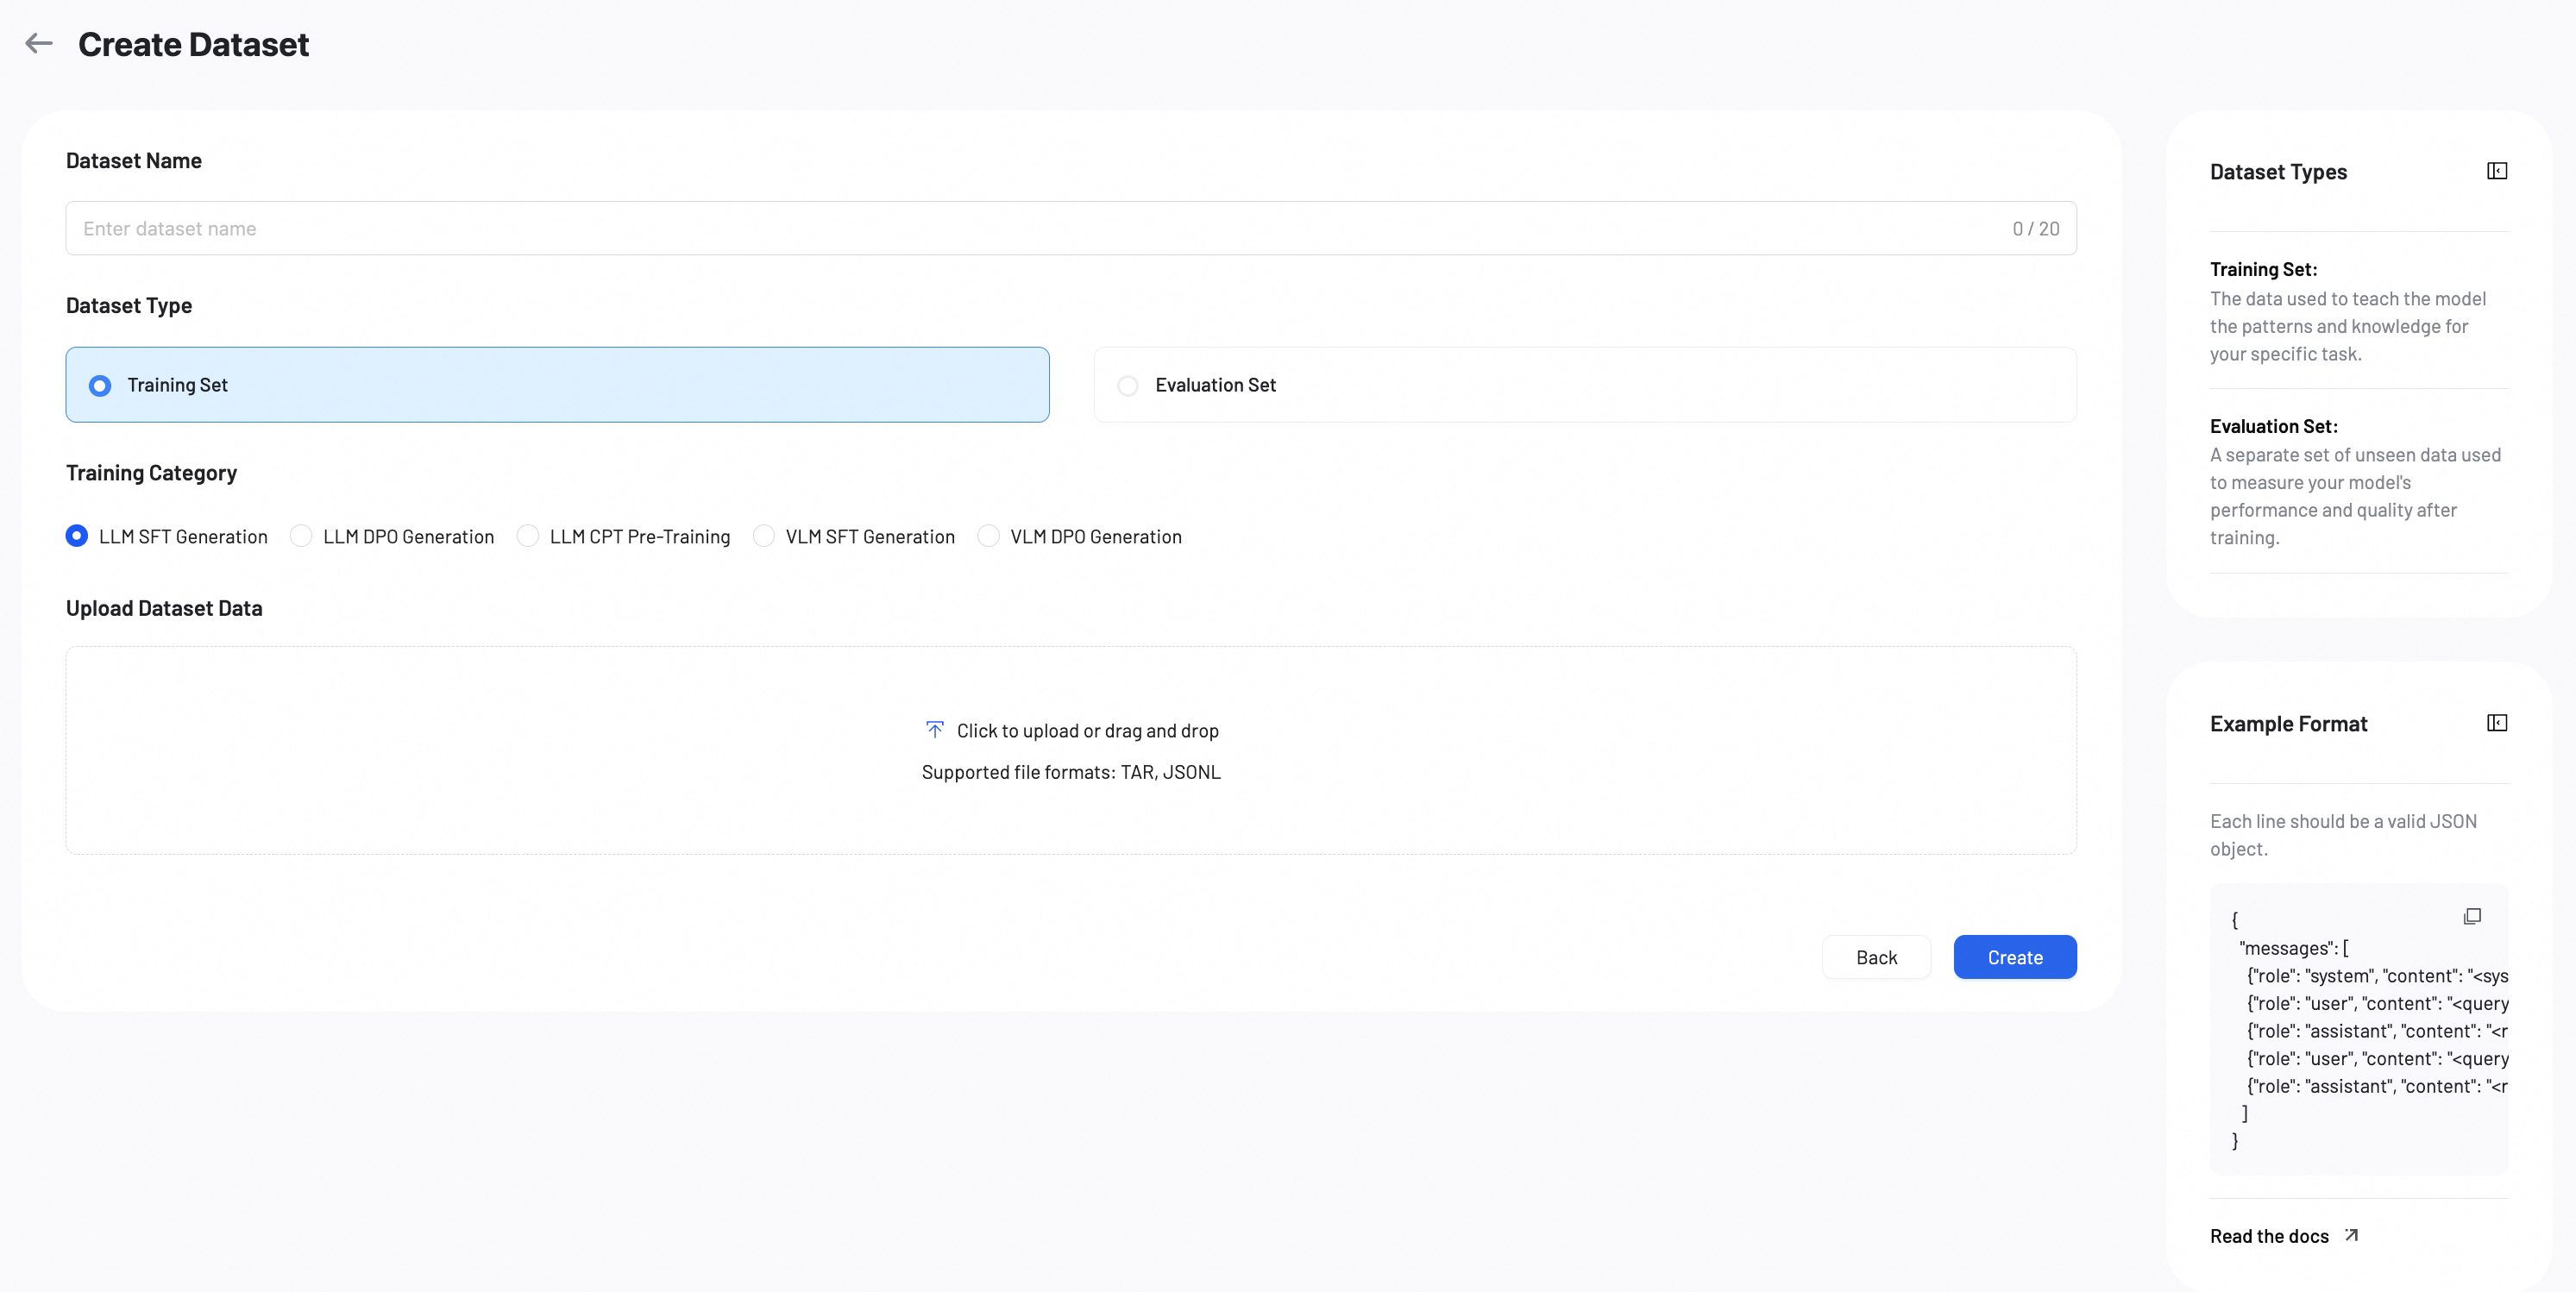Click the Back button
This screenshot has width=2576, height=1292.
tap(1876, 957)
